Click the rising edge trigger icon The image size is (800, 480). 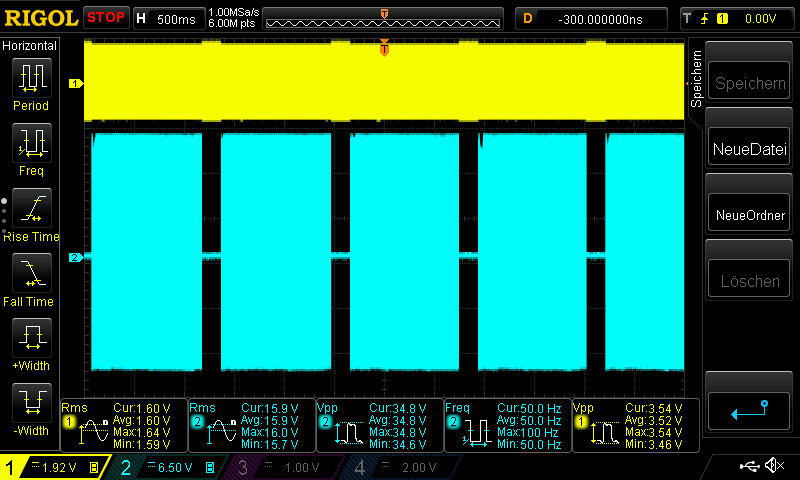tap(704, 19)
